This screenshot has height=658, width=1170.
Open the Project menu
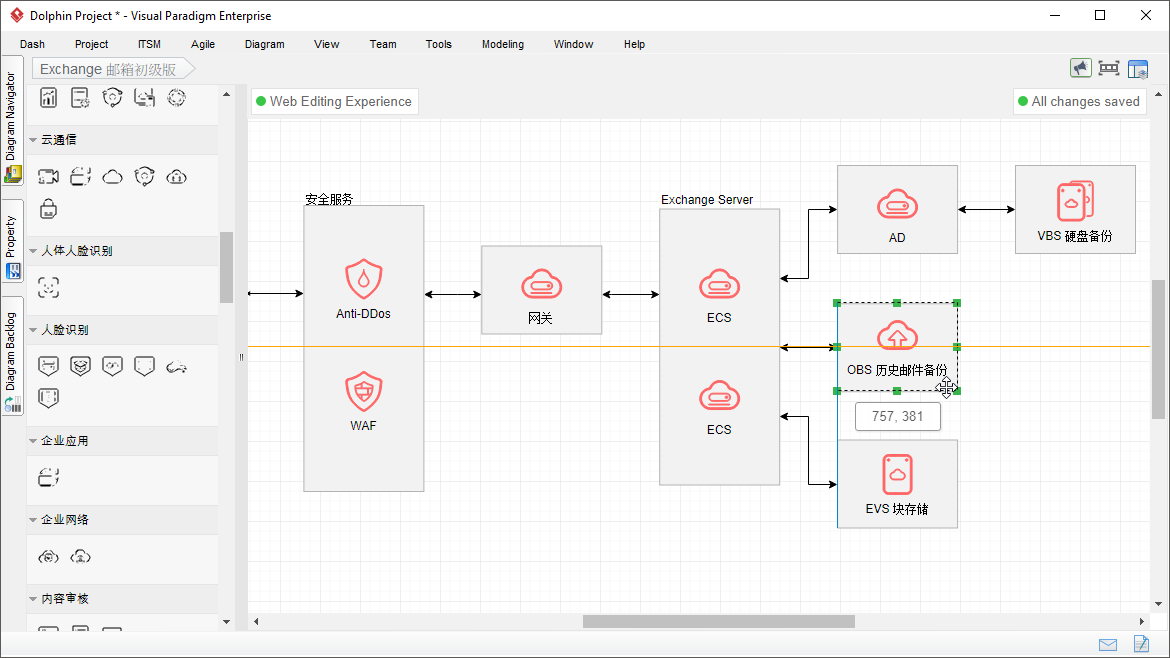pyautogui.click(x=92, y=44)
